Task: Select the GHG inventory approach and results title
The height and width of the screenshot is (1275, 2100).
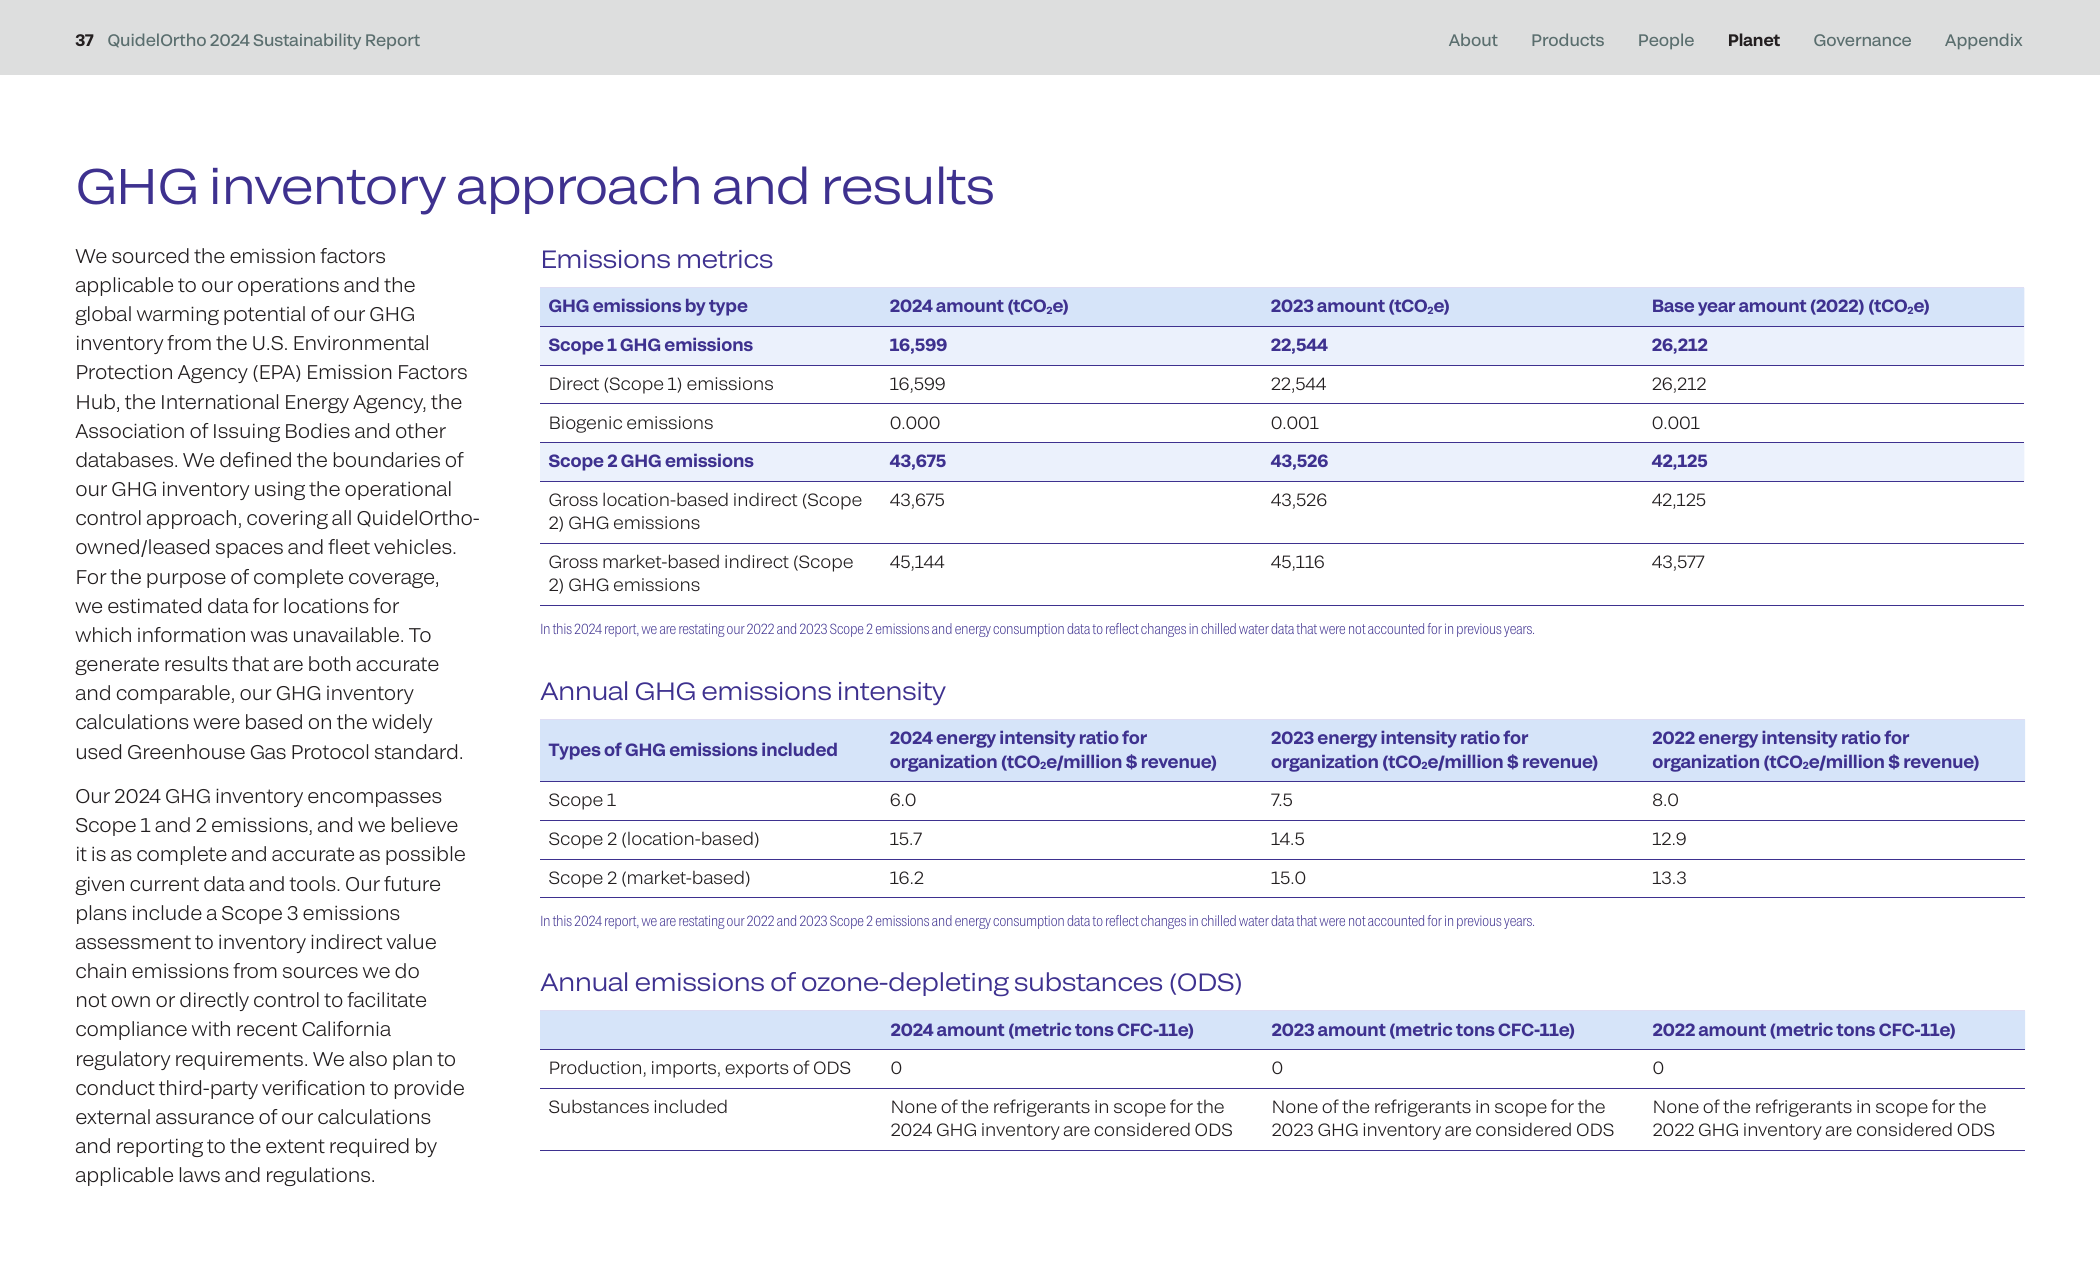Action: (534, 187)
